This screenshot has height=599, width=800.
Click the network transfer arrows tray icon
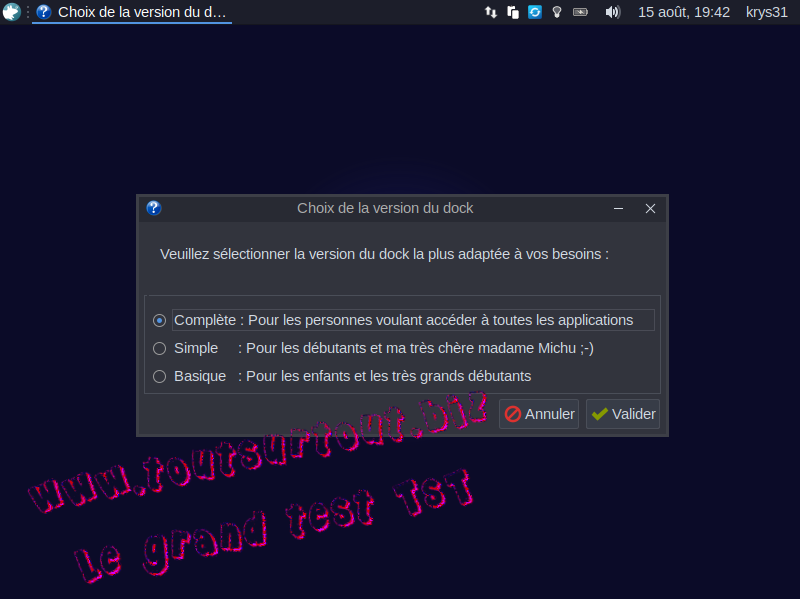(x=491, y=12)
